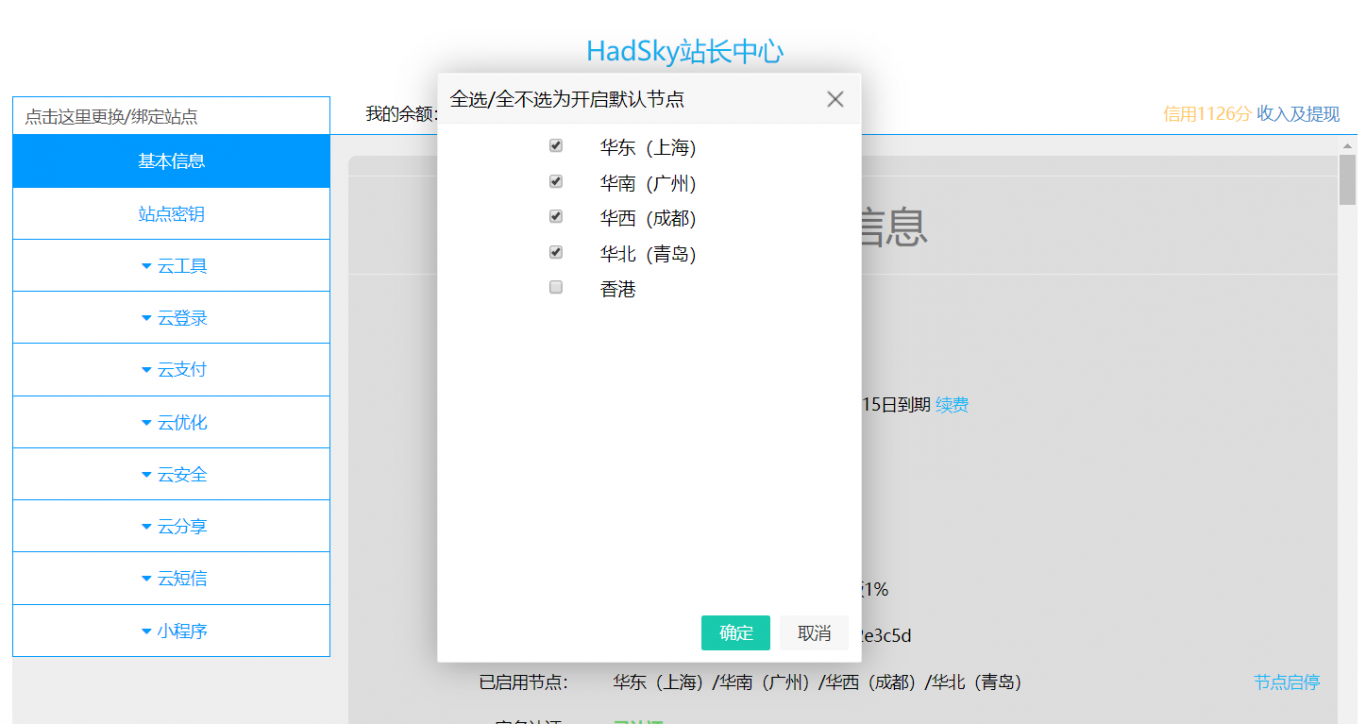This screenshot has width=1366, height=724.
Task: Toggle the 华北（青岛）node checkbox
Action: 556,252
